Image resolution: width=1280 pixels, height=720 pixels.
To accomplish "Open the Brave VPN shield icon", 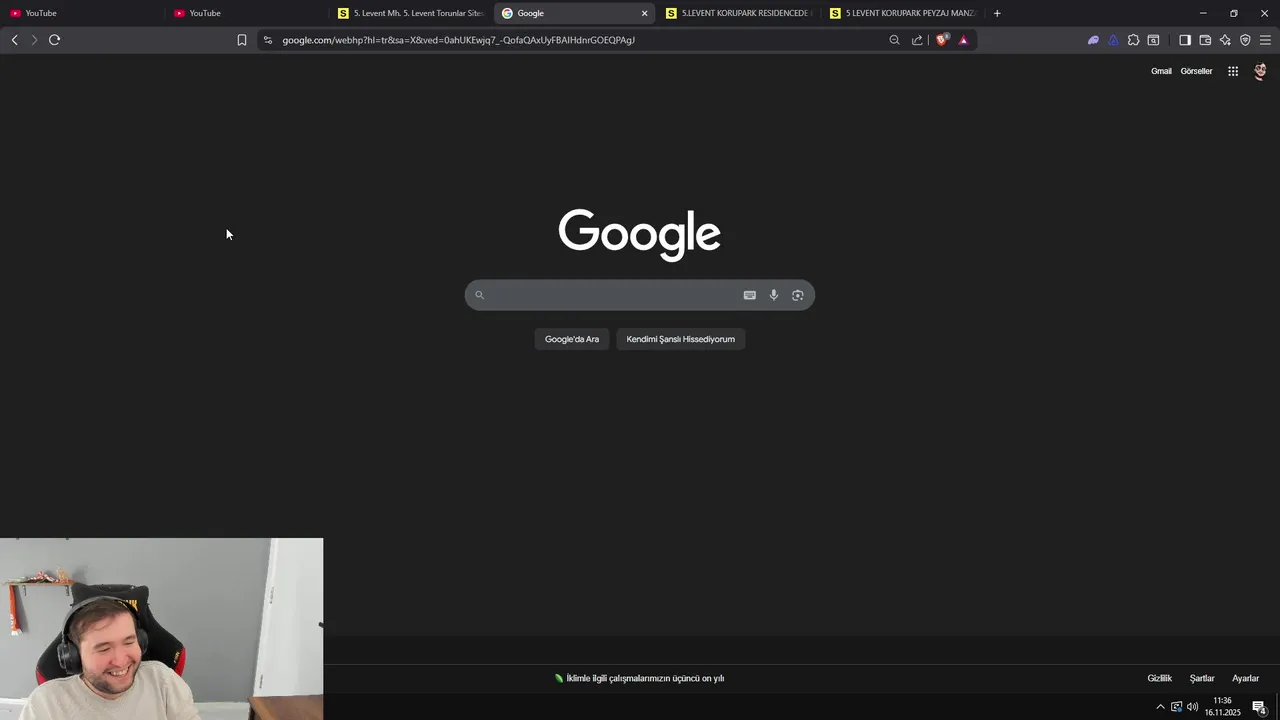I will point(1245,40).
